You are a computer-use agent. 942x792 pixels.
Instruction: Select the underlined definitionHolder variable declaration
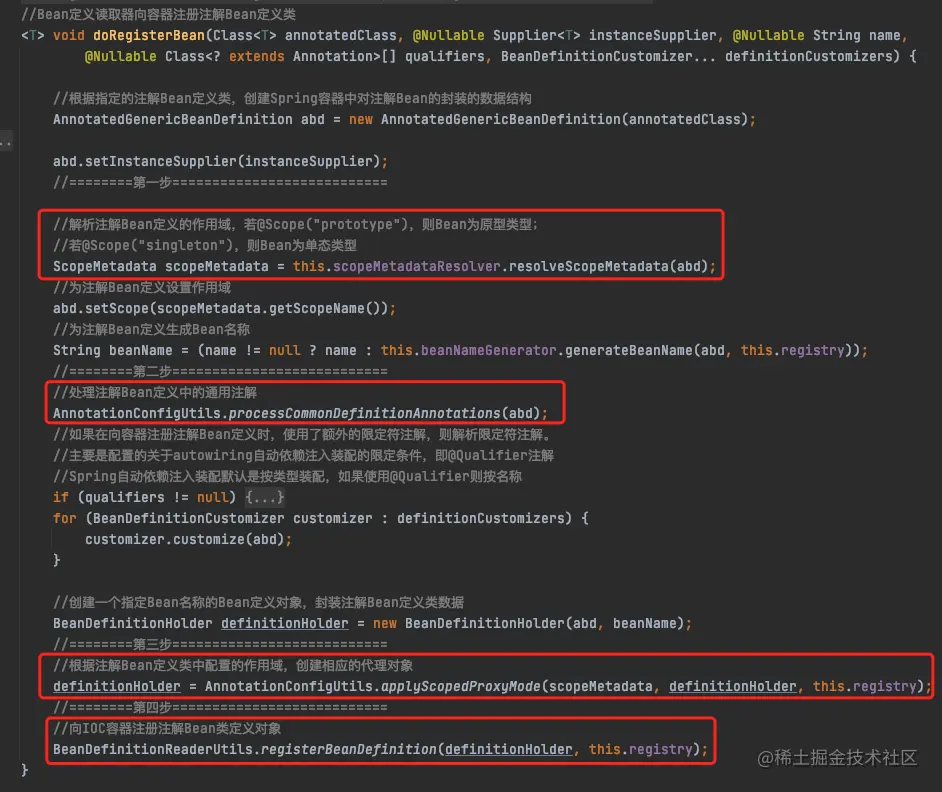click(284, 623)
